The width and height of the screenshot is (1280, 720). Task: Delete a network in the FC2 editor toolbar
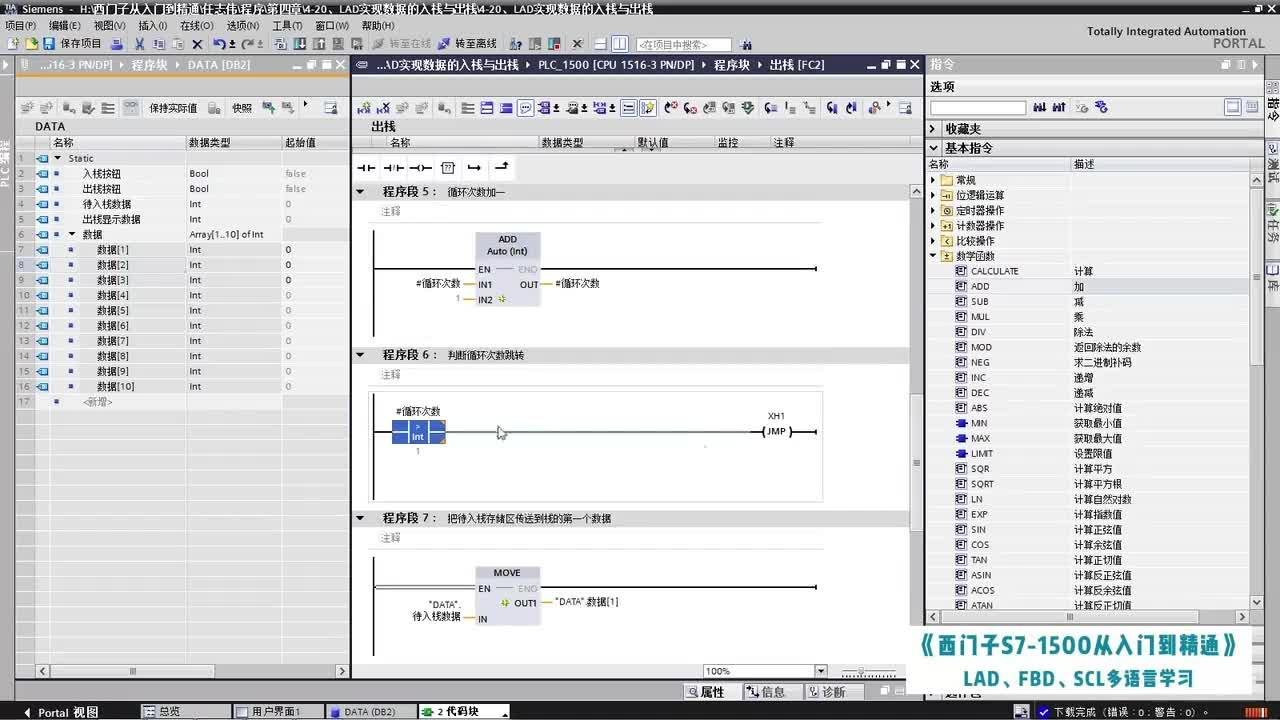[x=383, y=108]
